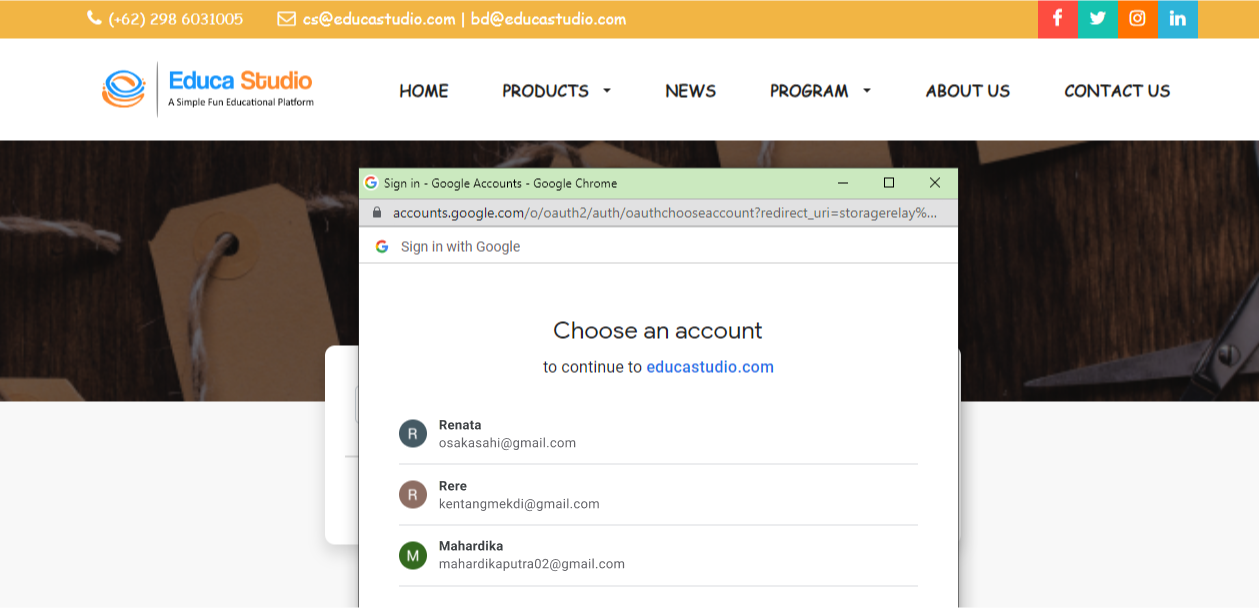Click the envelope email icon
The image size is (1259, 608).
(x=286, y=19)
